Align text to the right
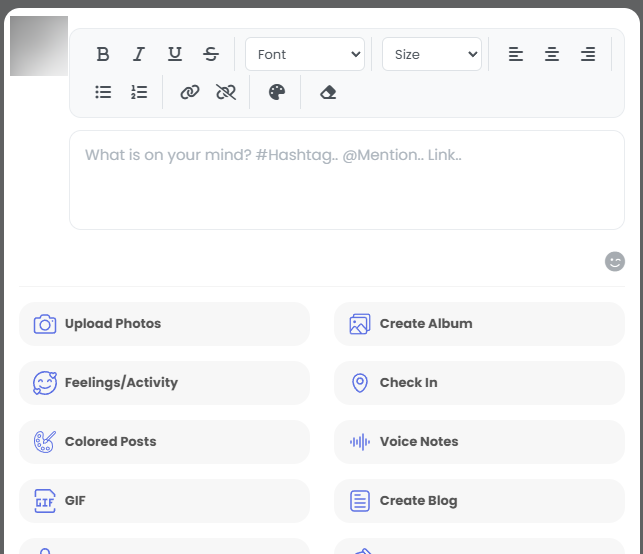 coord(588,54)
